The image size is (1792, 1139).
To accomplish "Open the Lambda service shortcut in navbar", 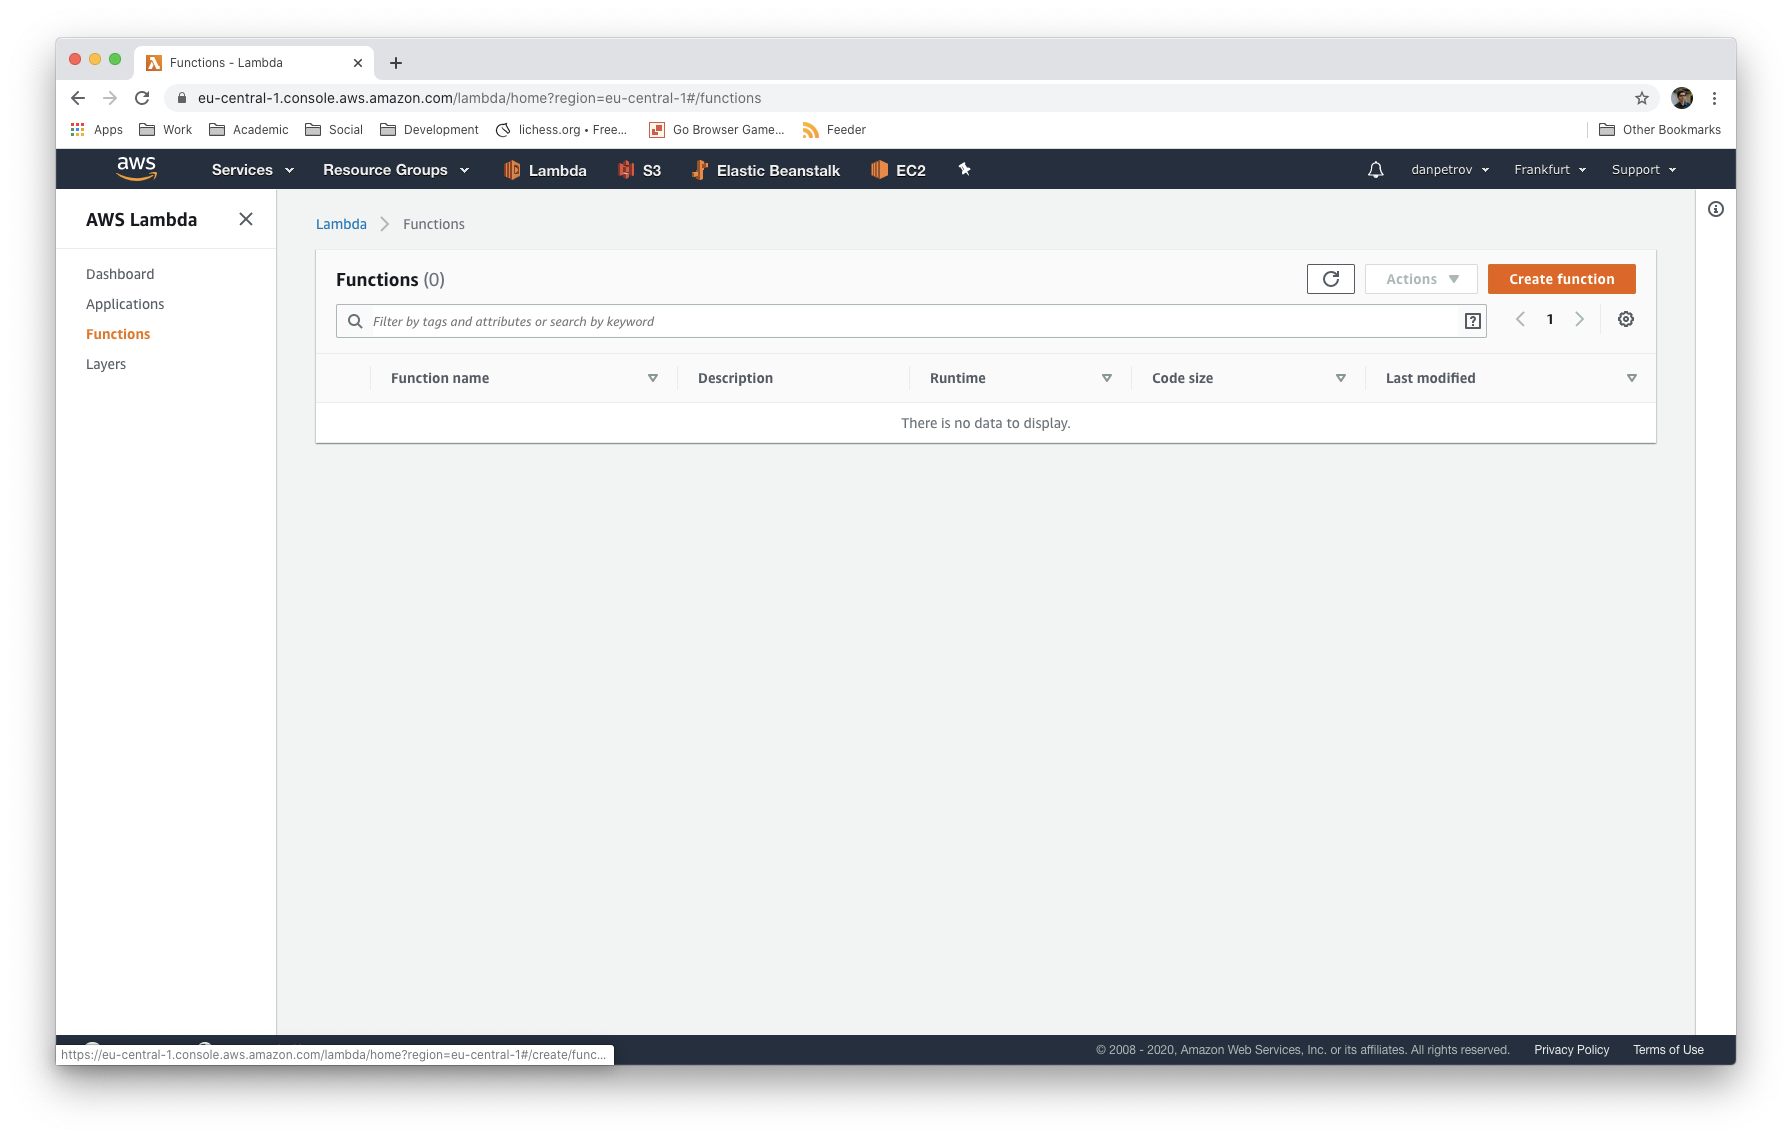I will click(545, 169).
